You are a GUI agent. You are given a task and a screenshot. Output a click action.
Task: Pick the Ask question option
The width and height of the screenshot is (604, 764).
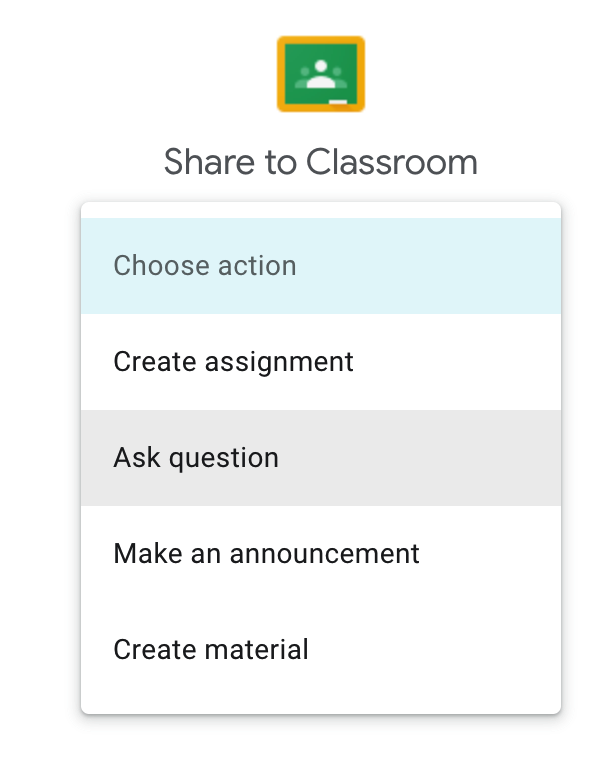[321, 458]
